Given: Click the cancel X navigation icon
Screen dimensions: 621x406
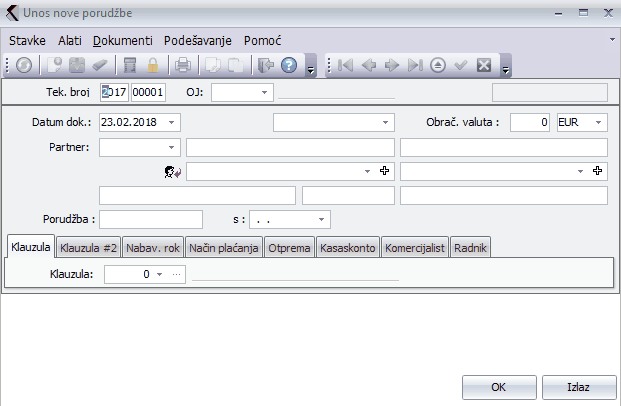Looking at the screenshot, I should [x=484, y=65].
